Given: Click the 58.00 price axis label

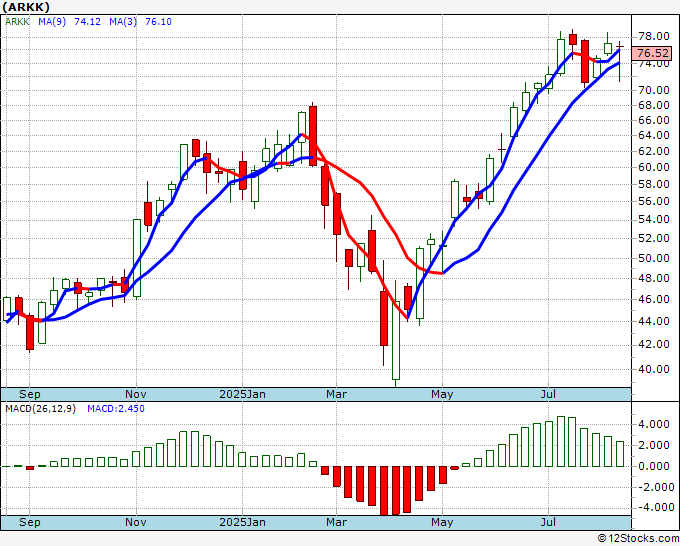Looking at the screenshot, I should pyautogui.click(x=654, y=184).
